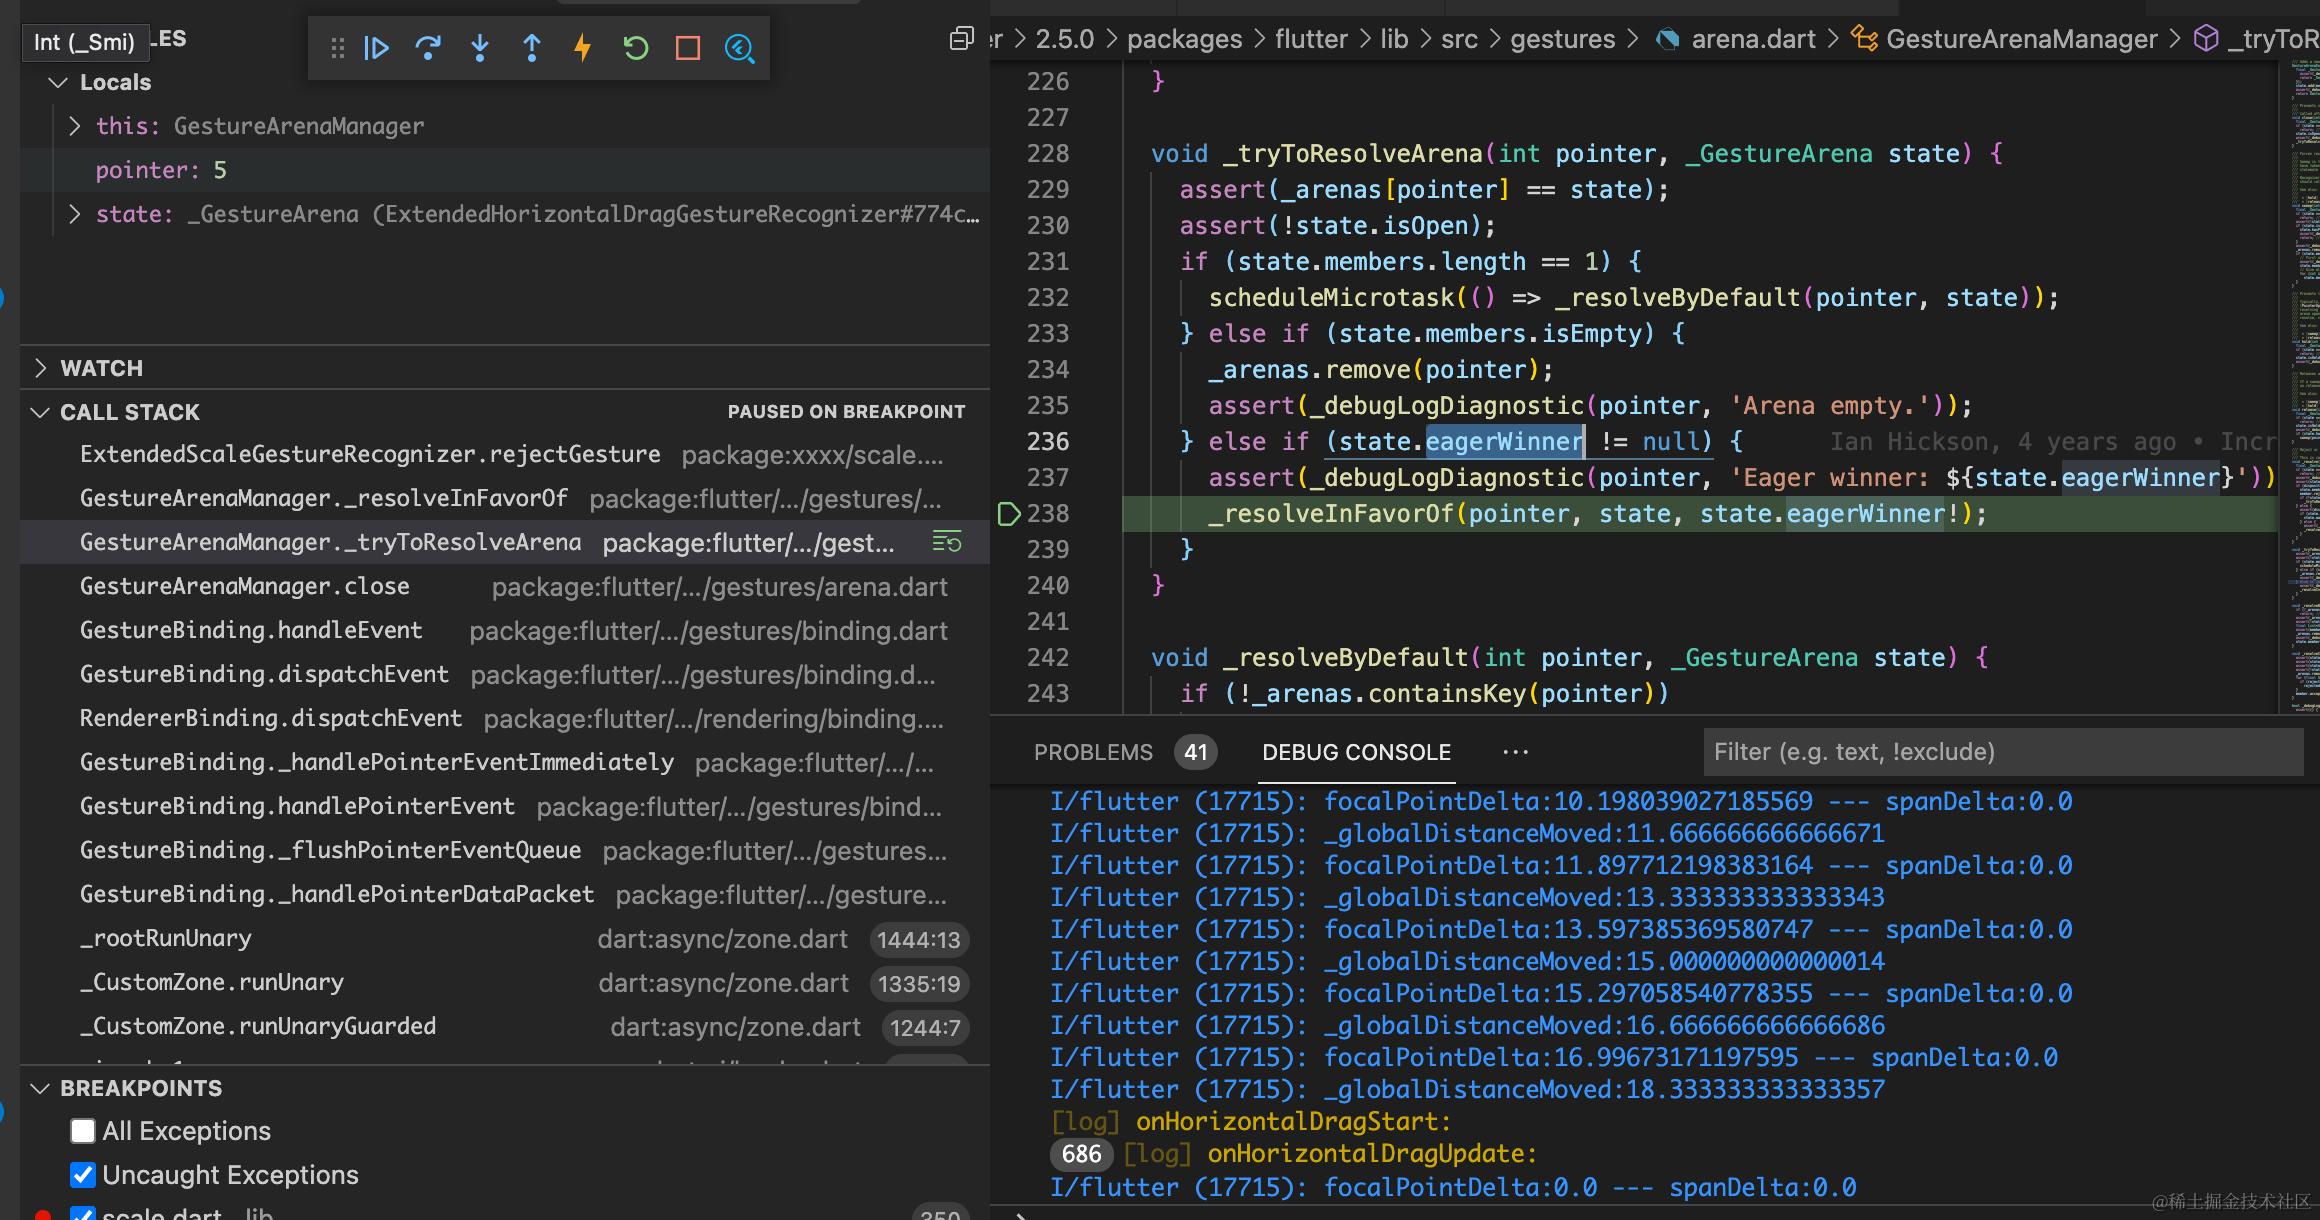Click the debug console filter input
Screen dimensions: 2320x1220
[2003, 752]
